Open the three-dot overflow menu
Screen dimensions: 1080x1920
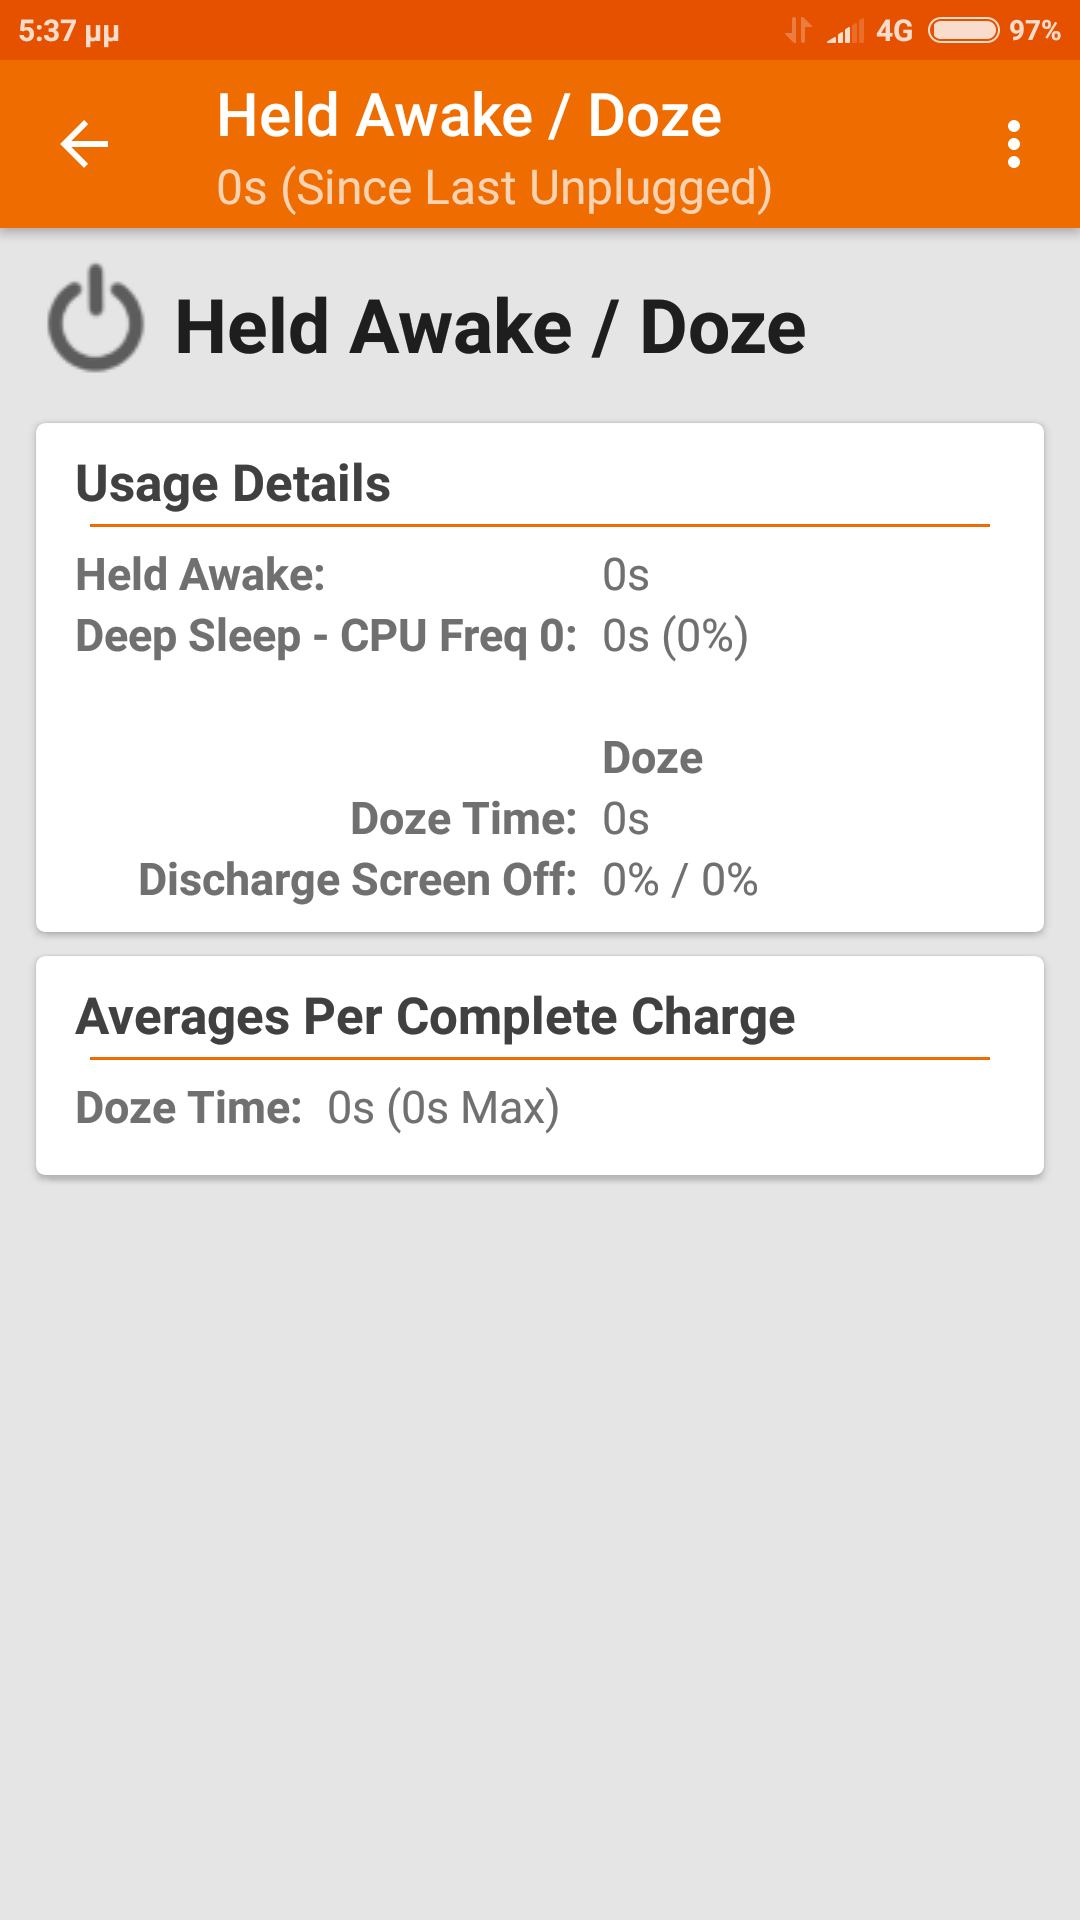[x=1014, y=144]
